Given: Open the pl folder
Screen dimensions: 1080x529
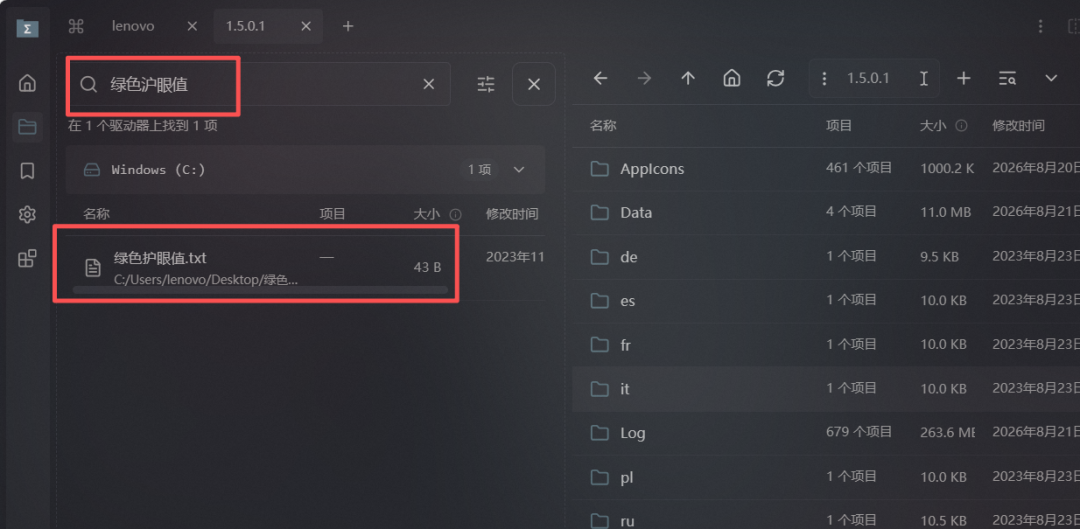Looking at the screenshot, I should (827, 477).
